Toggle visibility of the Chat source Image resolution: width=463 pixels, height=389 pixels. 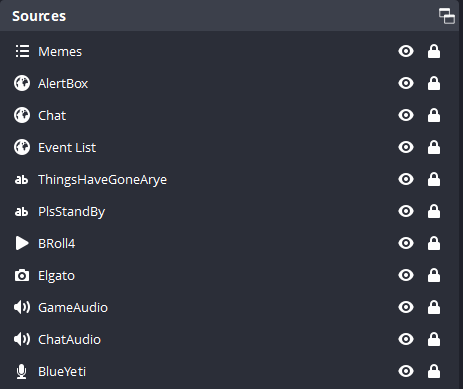point(406,115)
